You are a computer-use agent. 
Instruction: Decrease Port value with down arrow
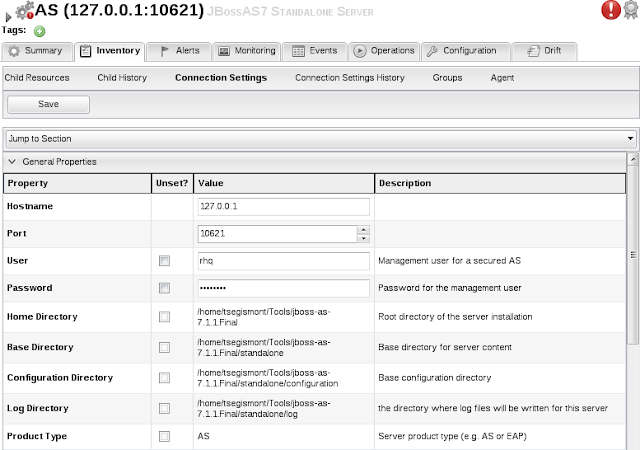click(x=364, y=238)
